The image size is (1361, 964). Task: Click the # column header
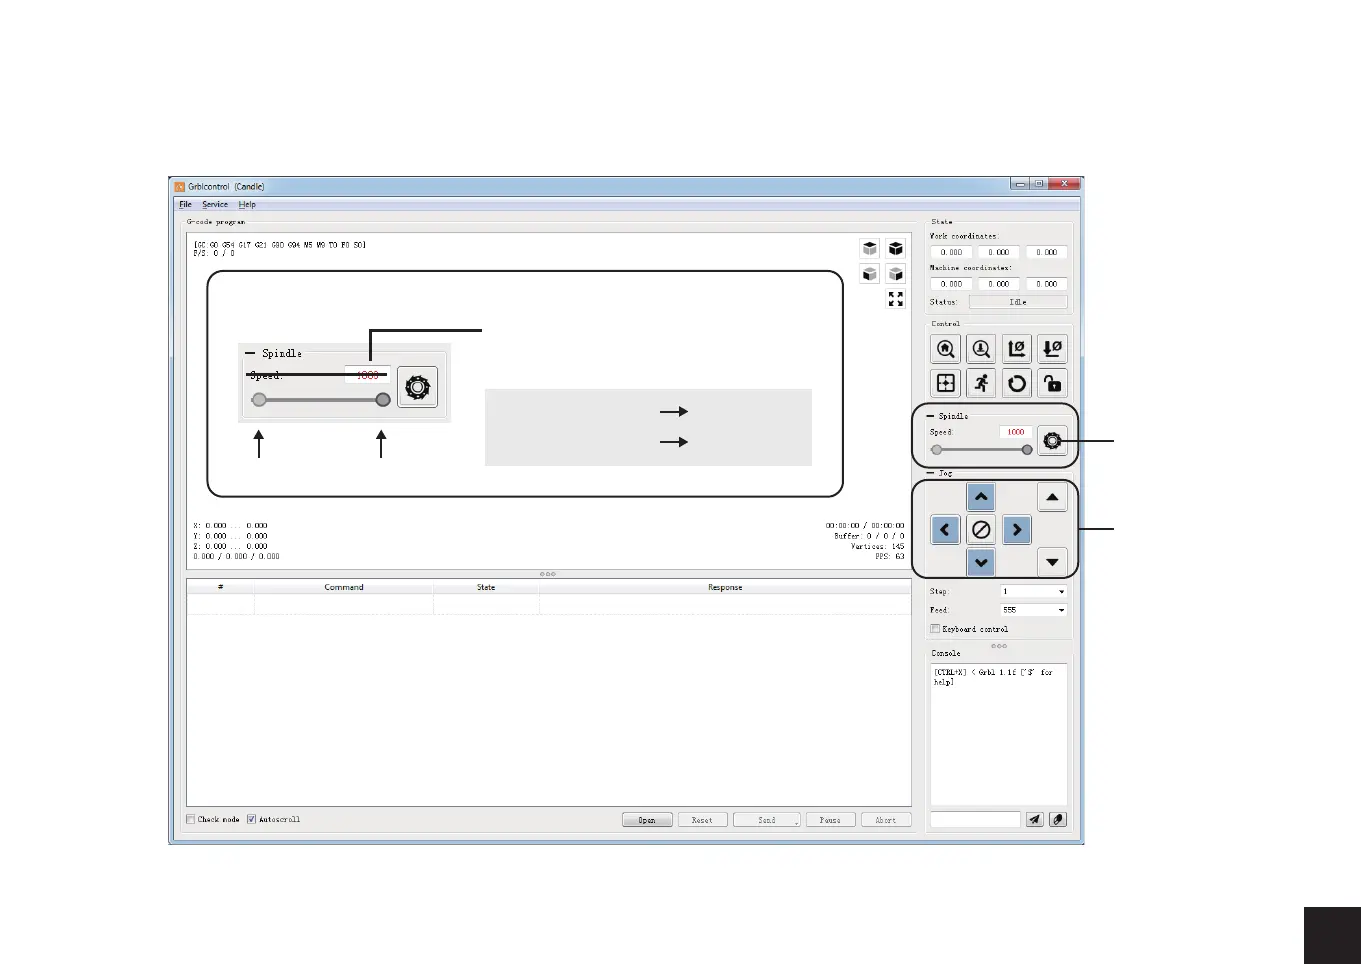point(220,587)
